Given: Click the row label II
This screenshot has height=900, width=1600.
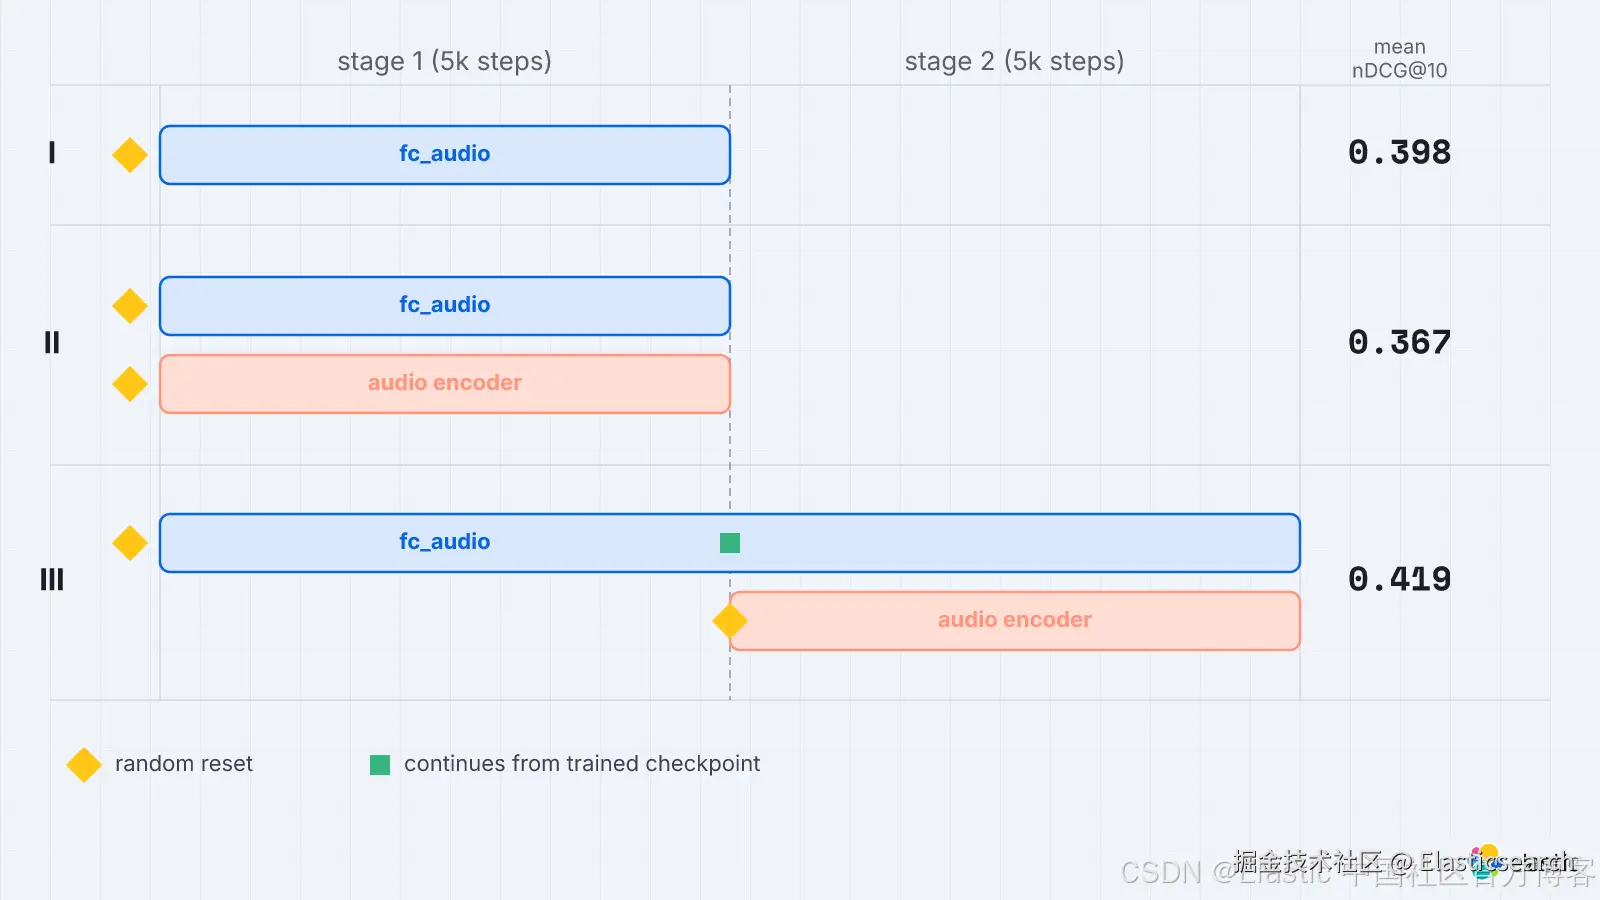Looking at the screenshot, I should [52, 343].
